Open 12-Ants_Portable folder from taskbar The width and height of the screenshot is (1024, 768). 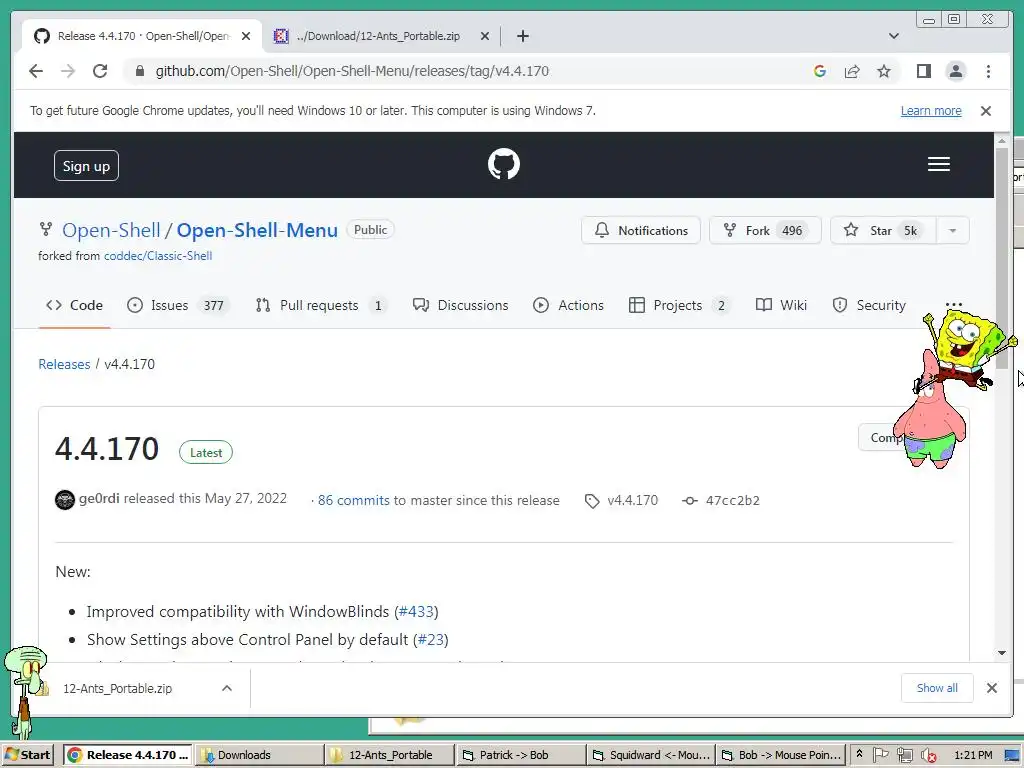click(x=389, y=755)
